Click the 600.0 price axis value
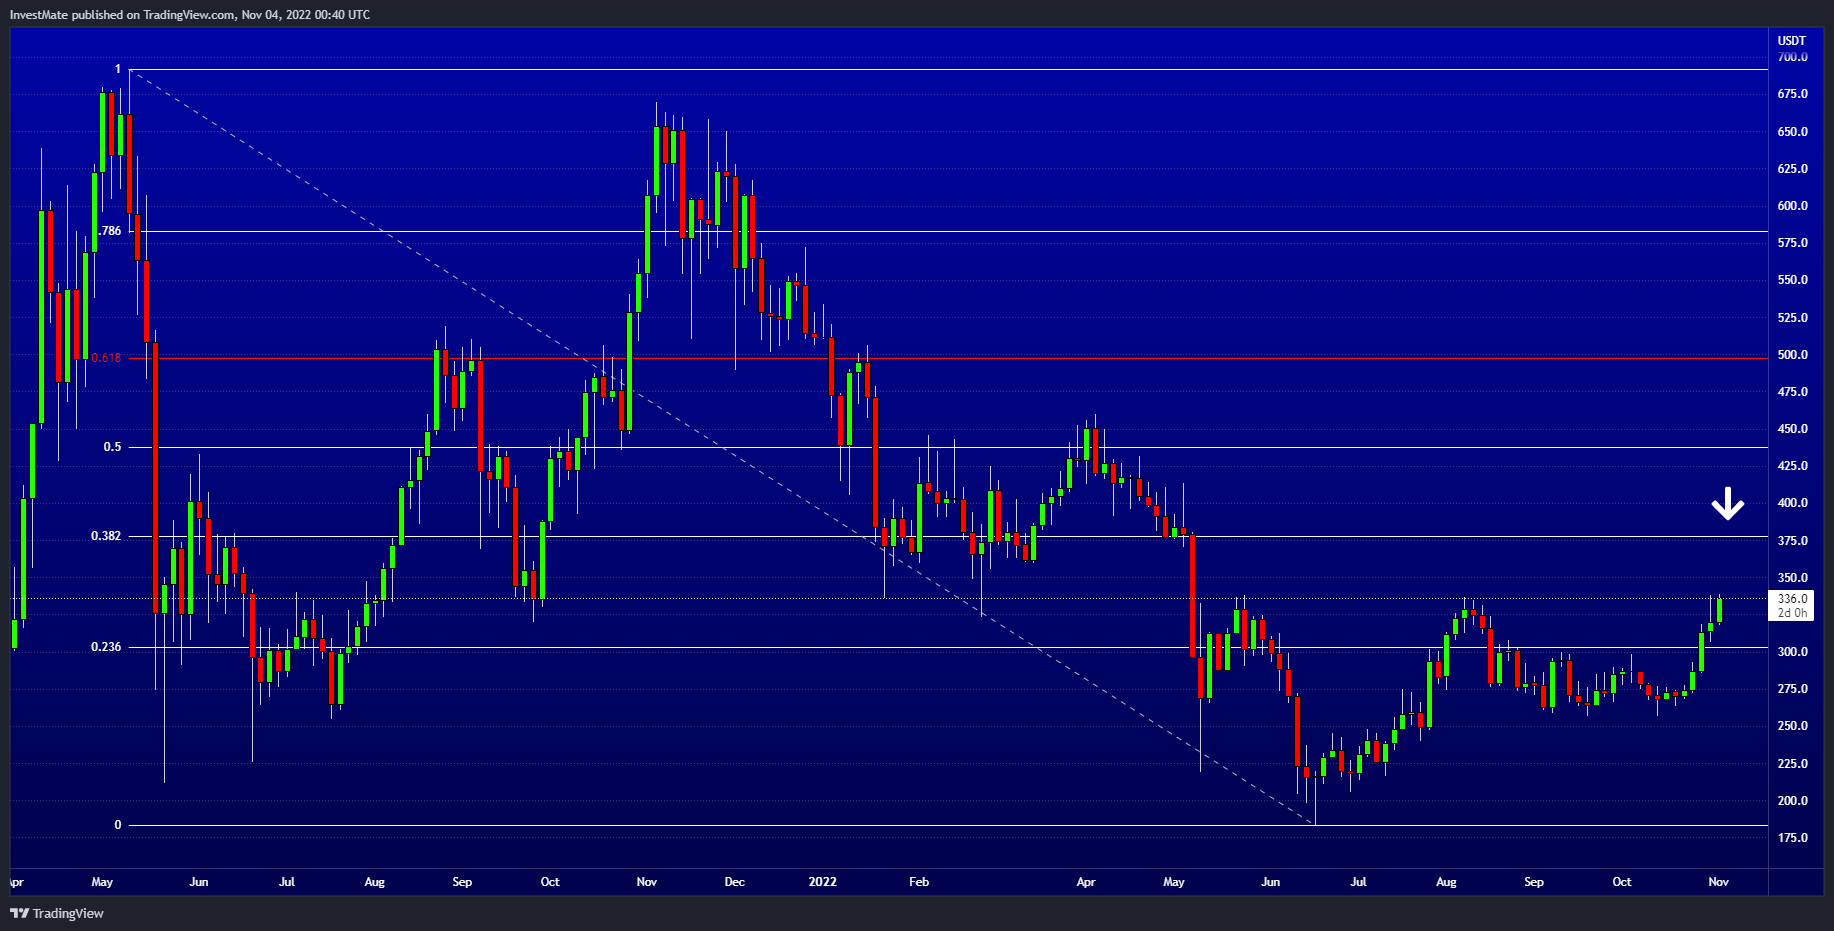The width and height of the screenshot is (1834, 931). [x=1792, y=206]
